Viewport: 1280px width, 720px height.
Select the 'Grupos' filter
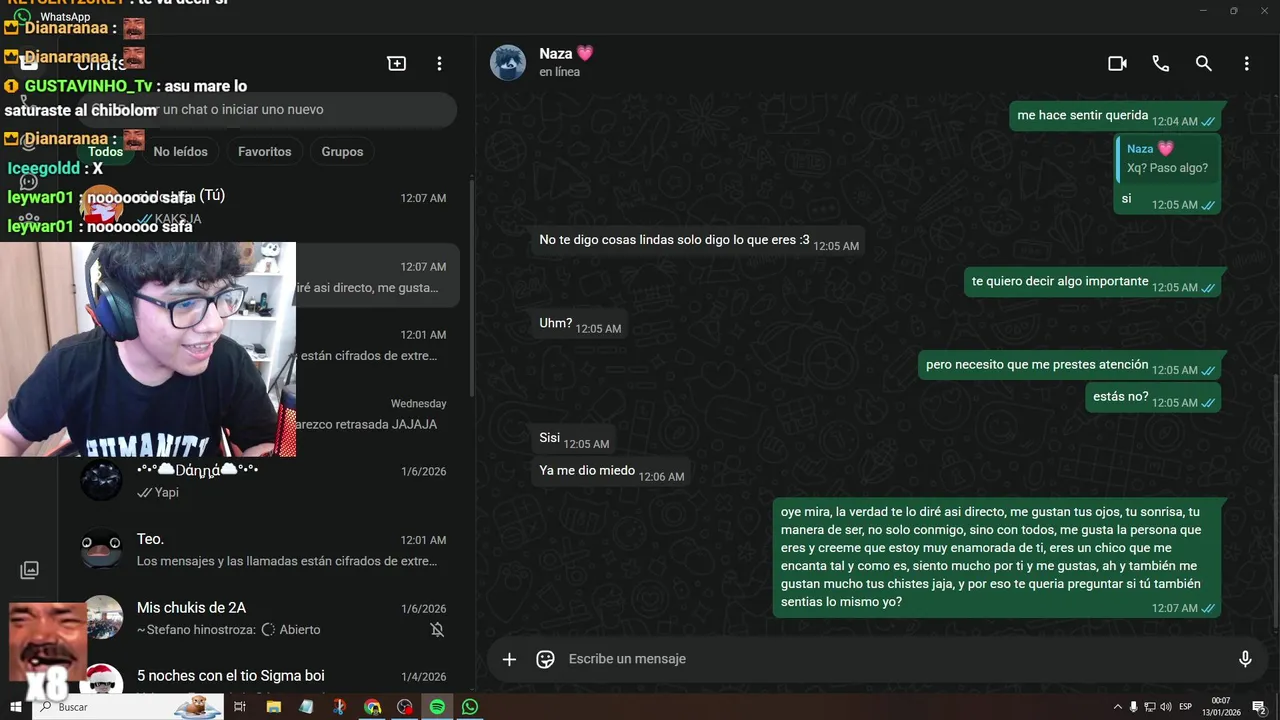[x=342, y=152]
